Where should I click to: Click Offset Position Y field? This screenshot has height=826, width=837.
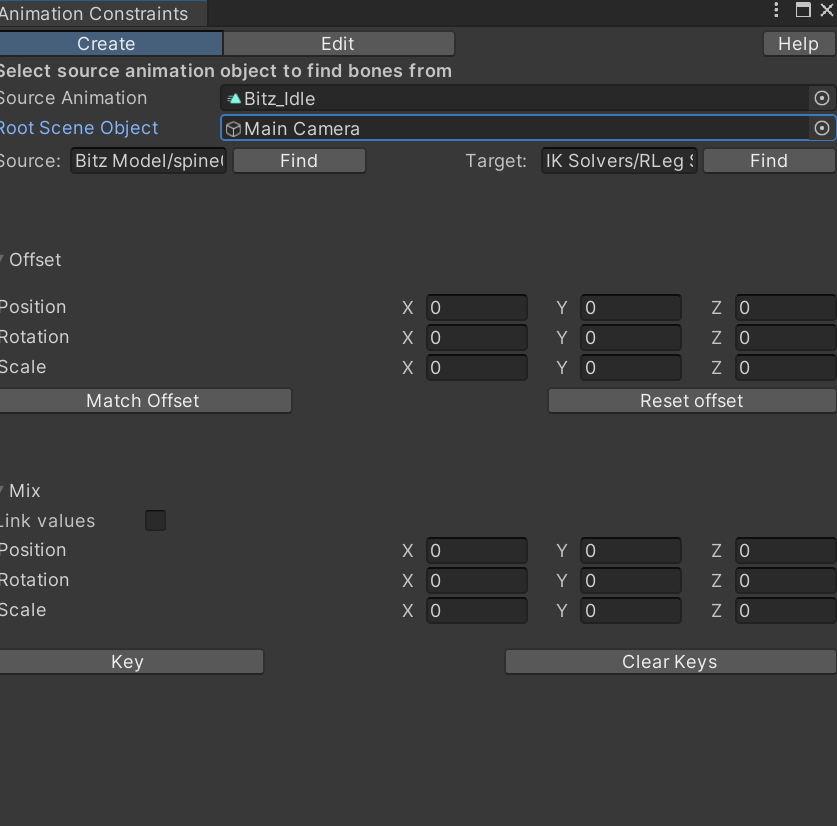click(631, 308)
